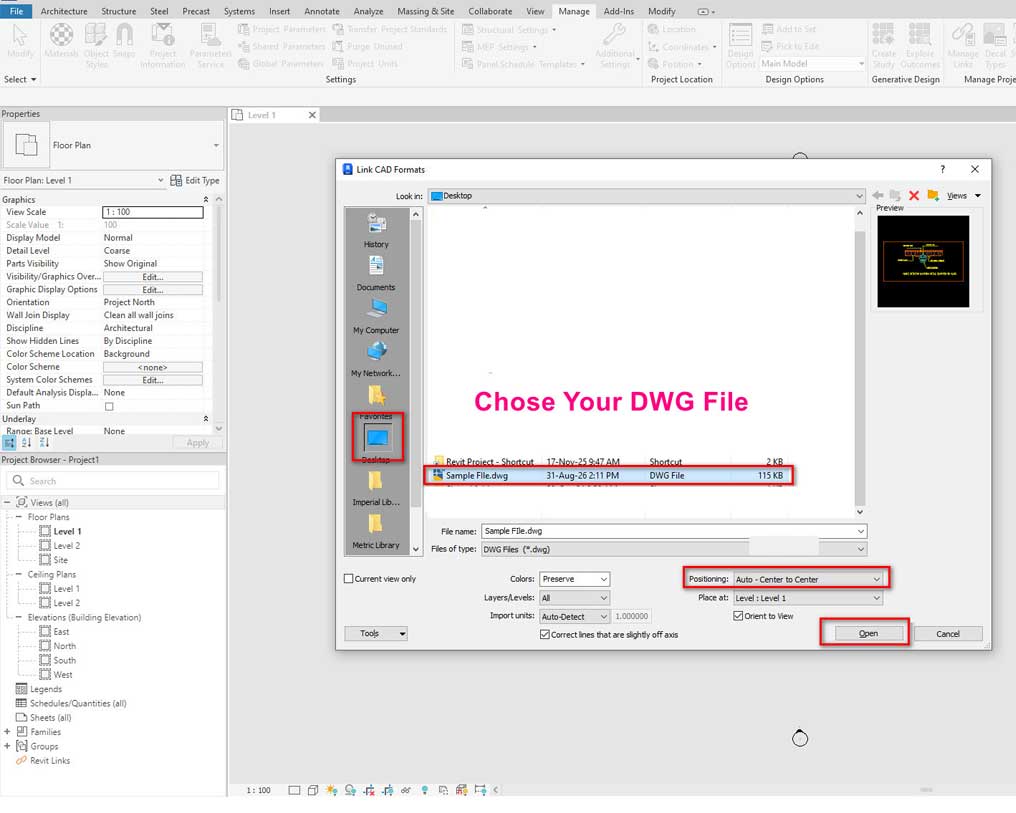1016x813 pixels.
Task: Create new folder icon in dialog toolbar
Action: (x=933, y=195)
